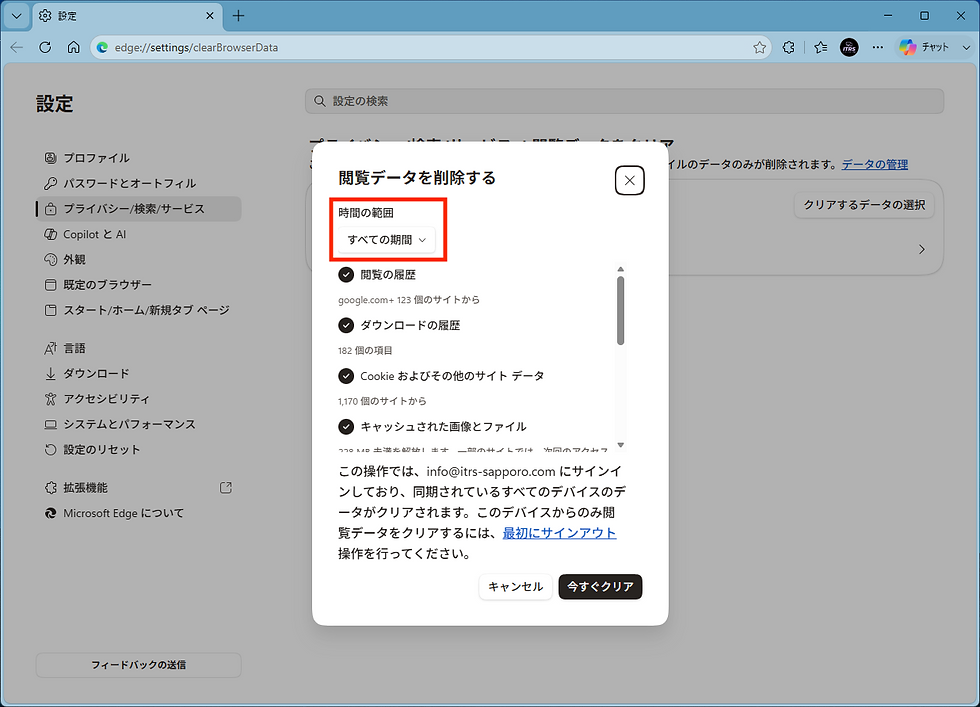This screenshot has width=980, height=707.
Task: Open Copilot chat (チャット) button
Action: click(924, 48)
